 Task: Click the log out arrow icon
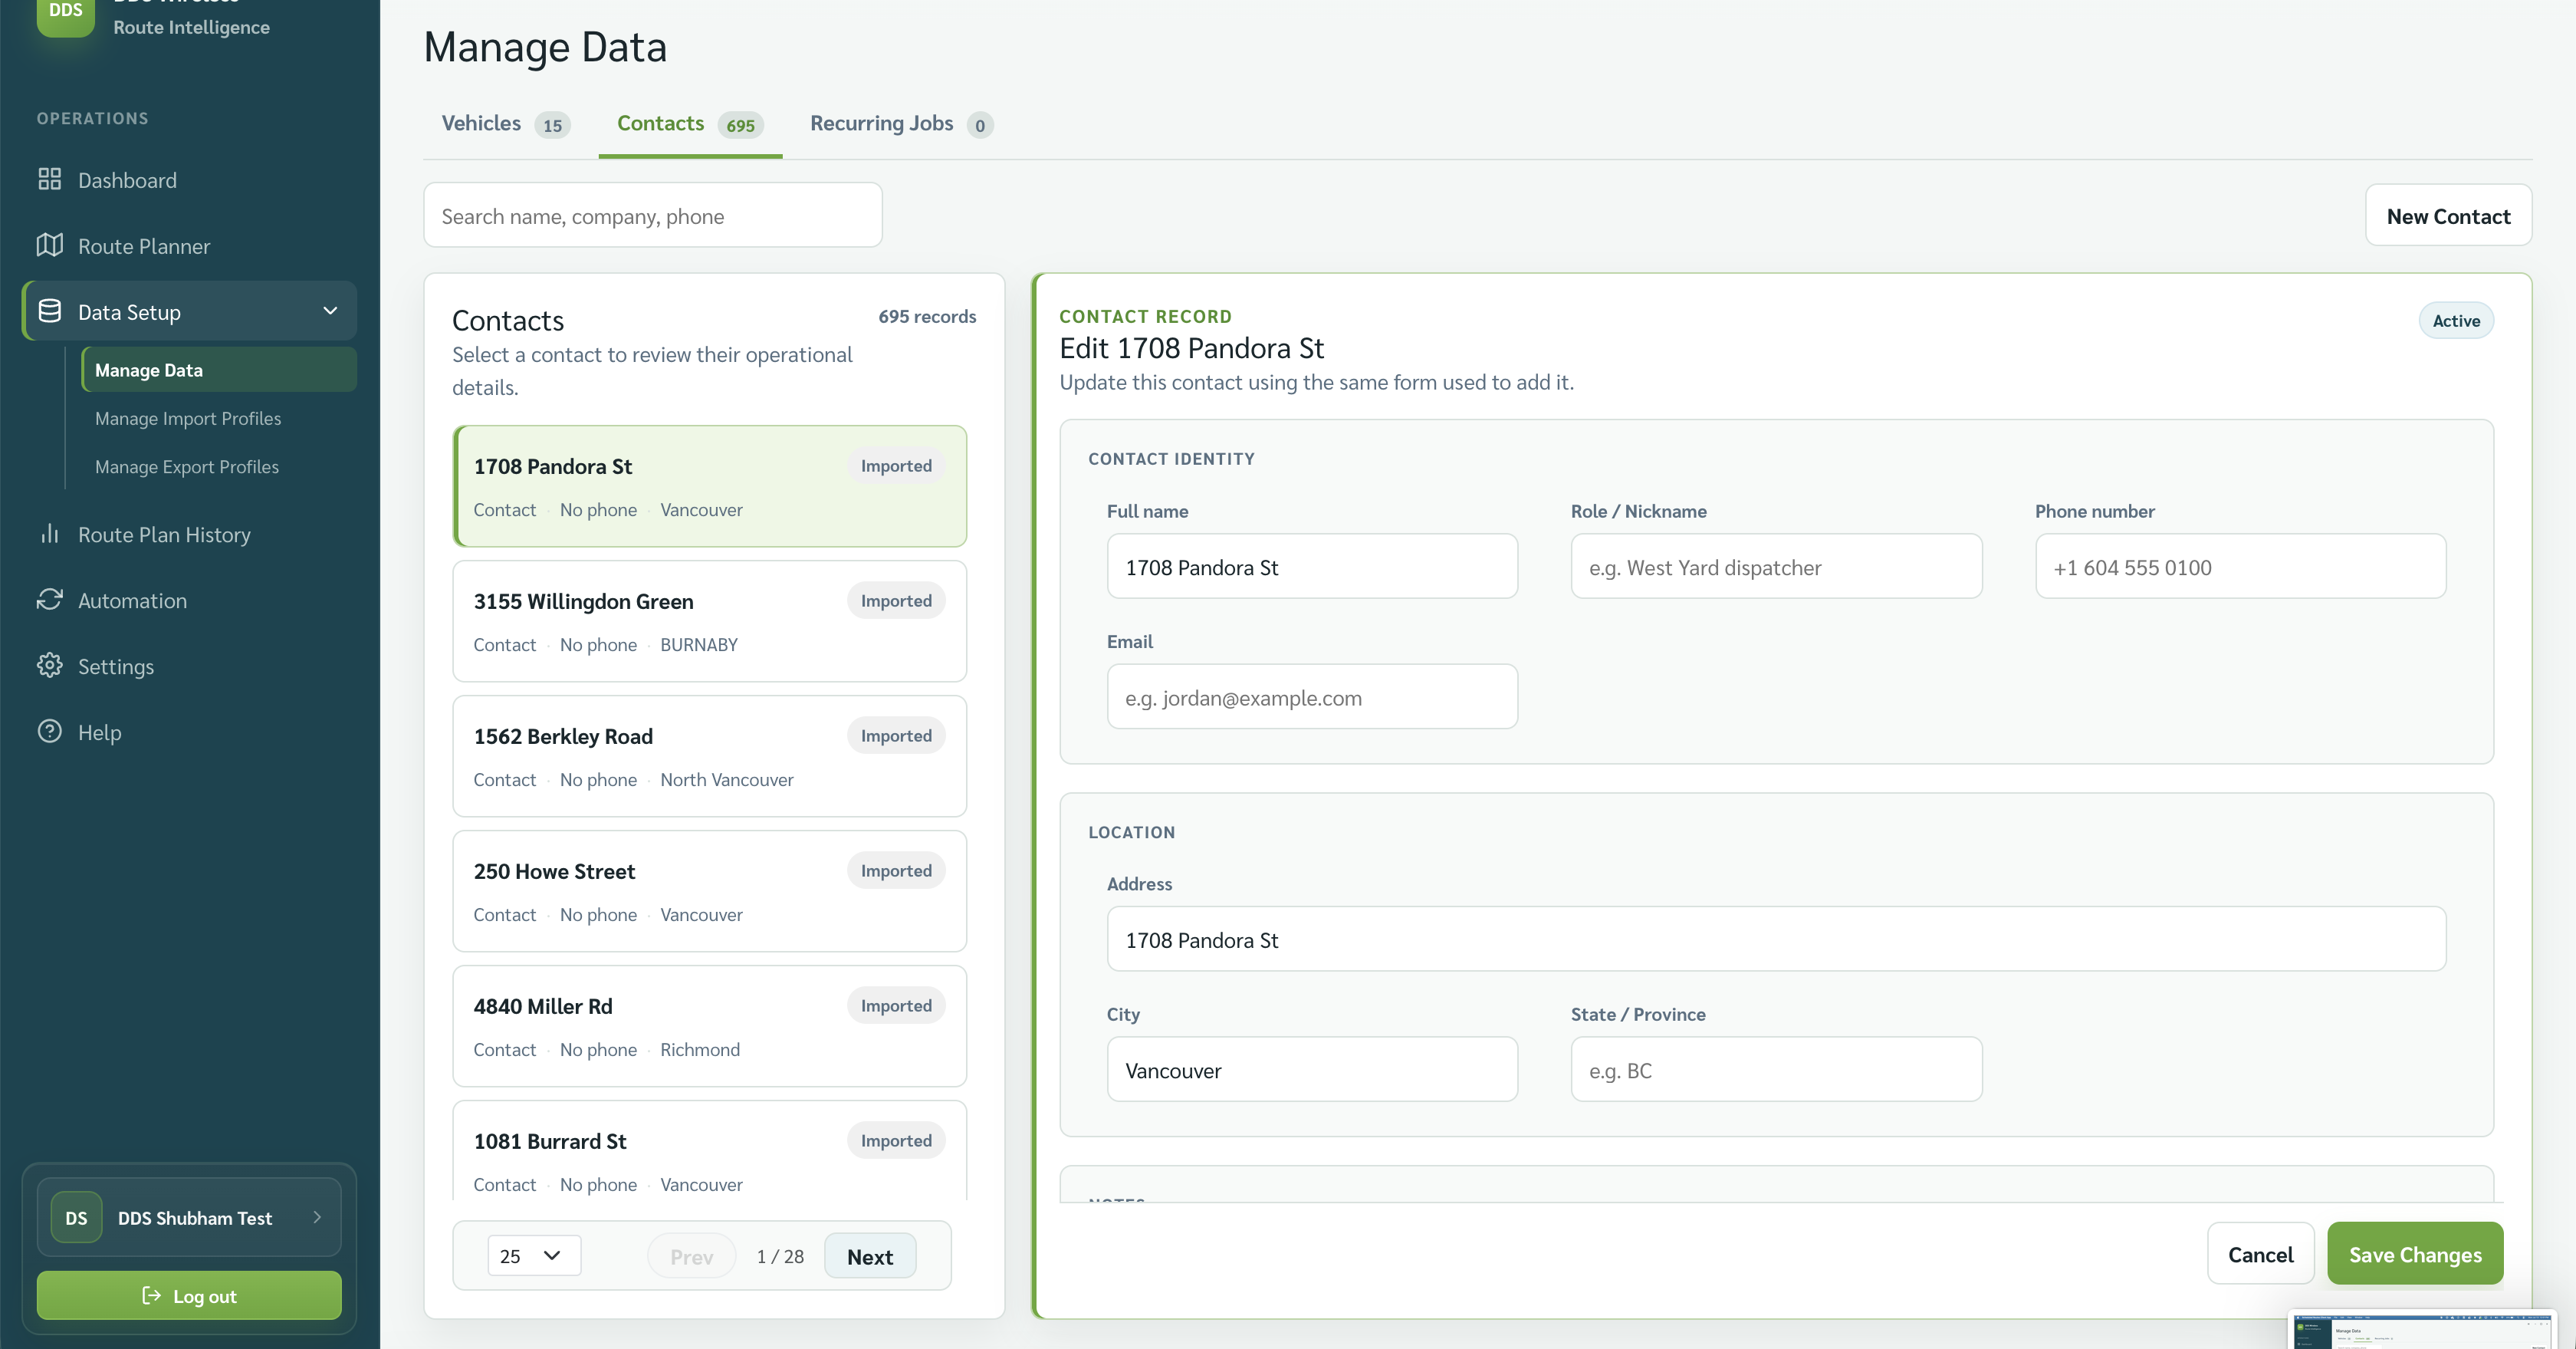point(152,1296)
